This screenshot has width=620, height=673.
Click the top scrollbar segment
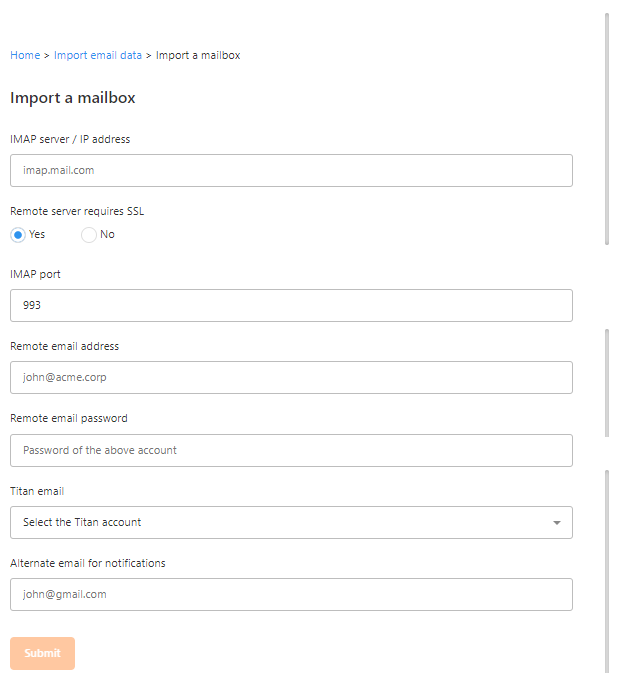pyautogui.click(x=607, y=128)
